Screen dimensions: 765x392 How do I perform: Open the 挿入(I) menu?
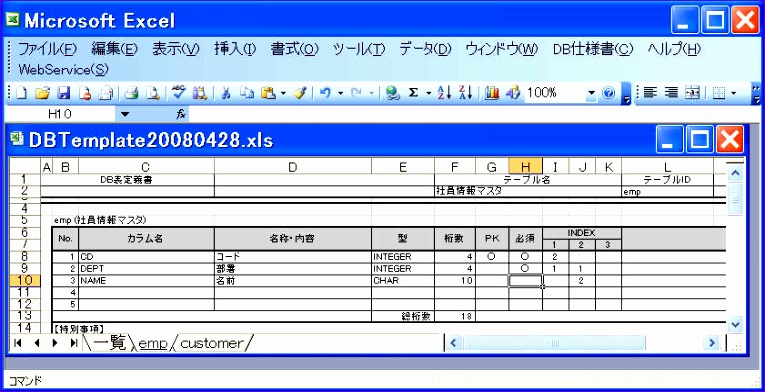(235, 49)
